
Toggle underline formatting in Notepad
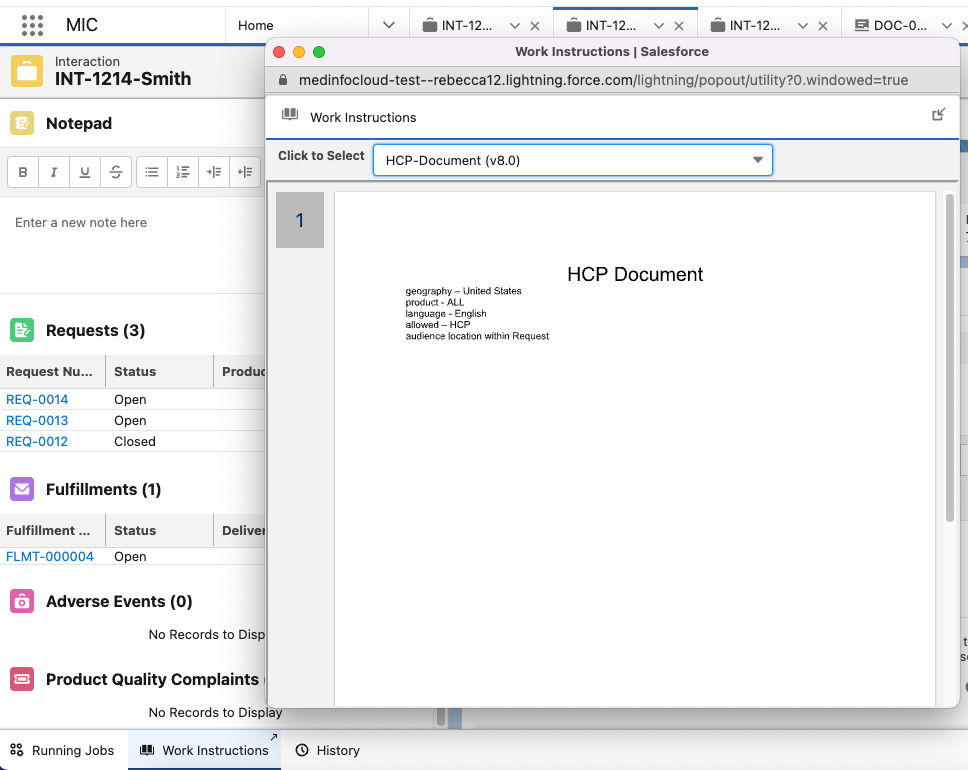(x=85, y=172)
